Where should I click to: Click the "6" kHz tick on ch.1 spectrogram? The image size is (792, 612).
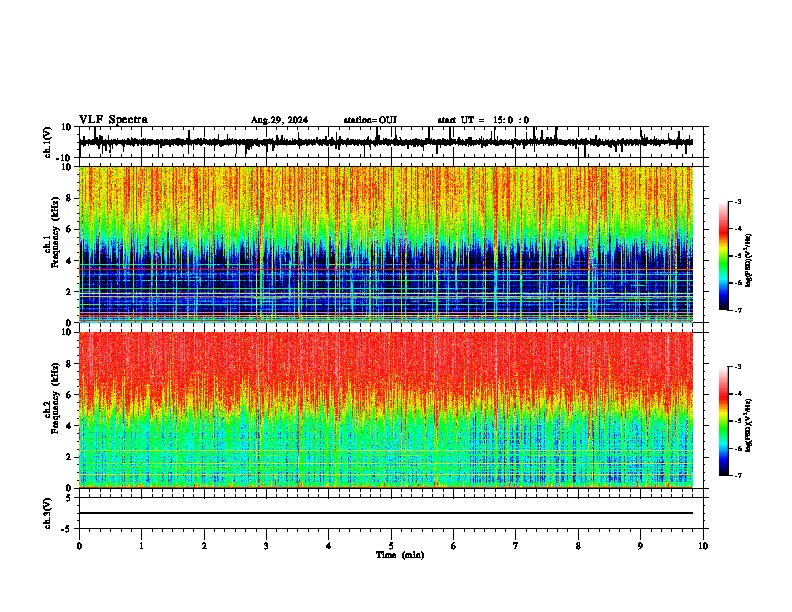[x=69, y=229]
